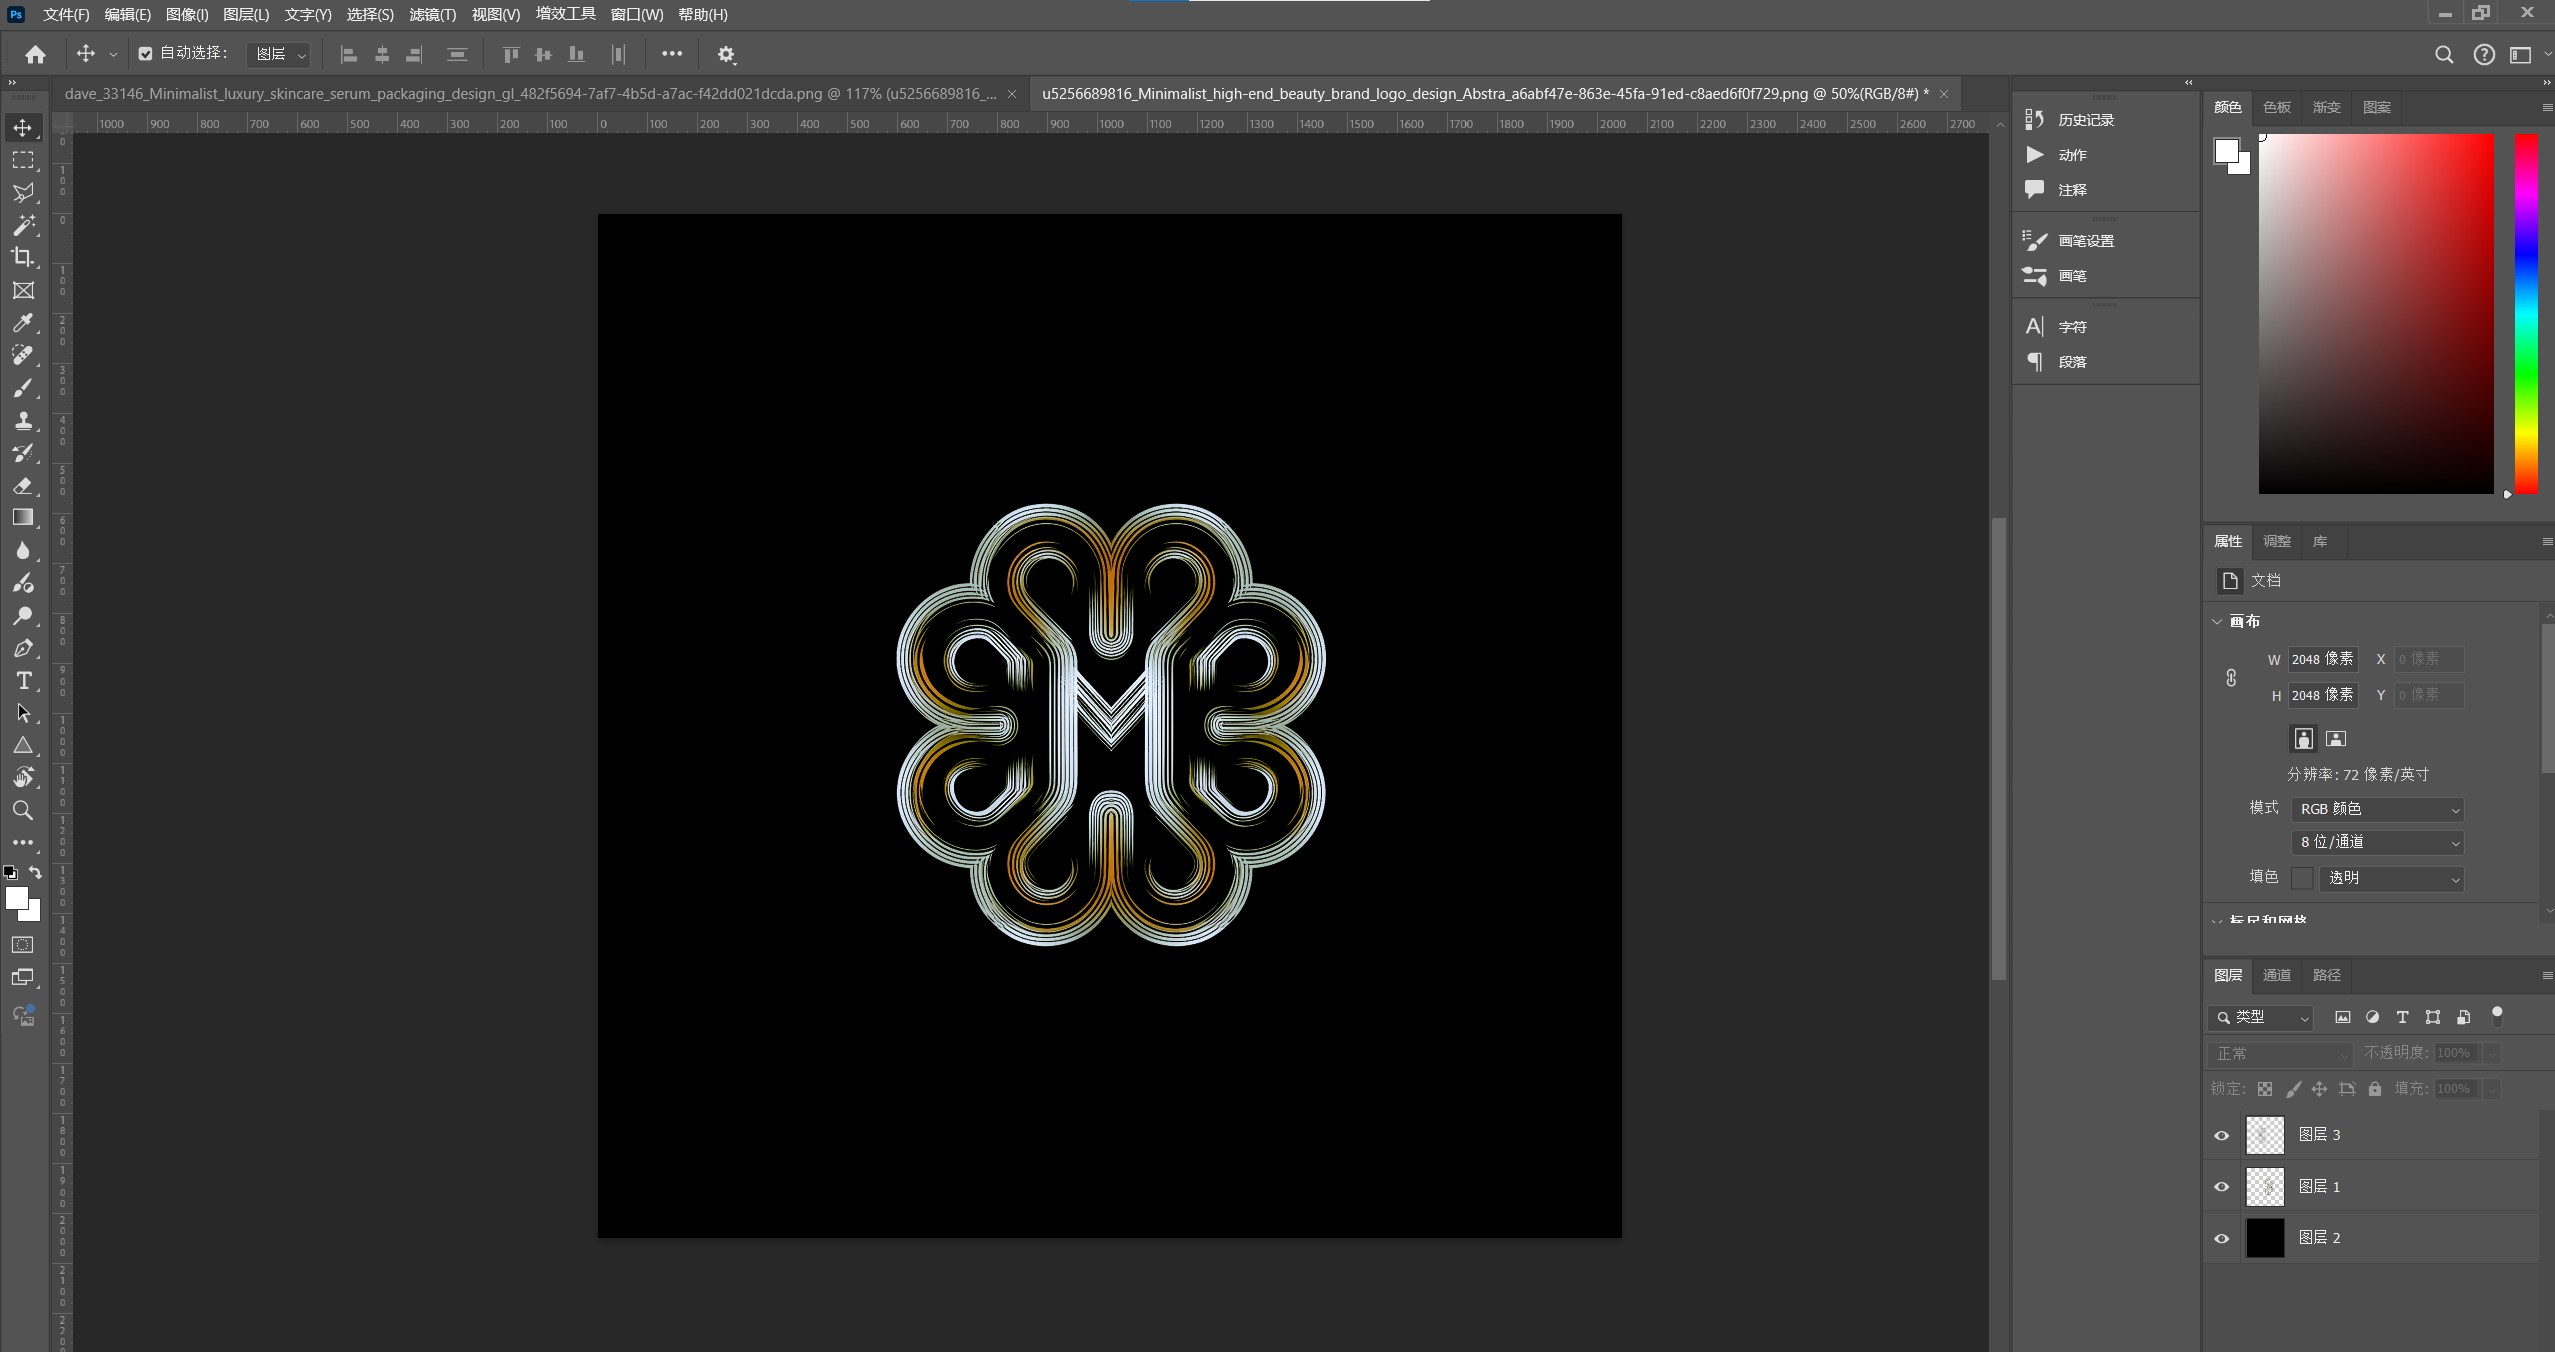Select the Crop tool
The width and height of the screenshot is (2555, 1352).
click(22, 257)
